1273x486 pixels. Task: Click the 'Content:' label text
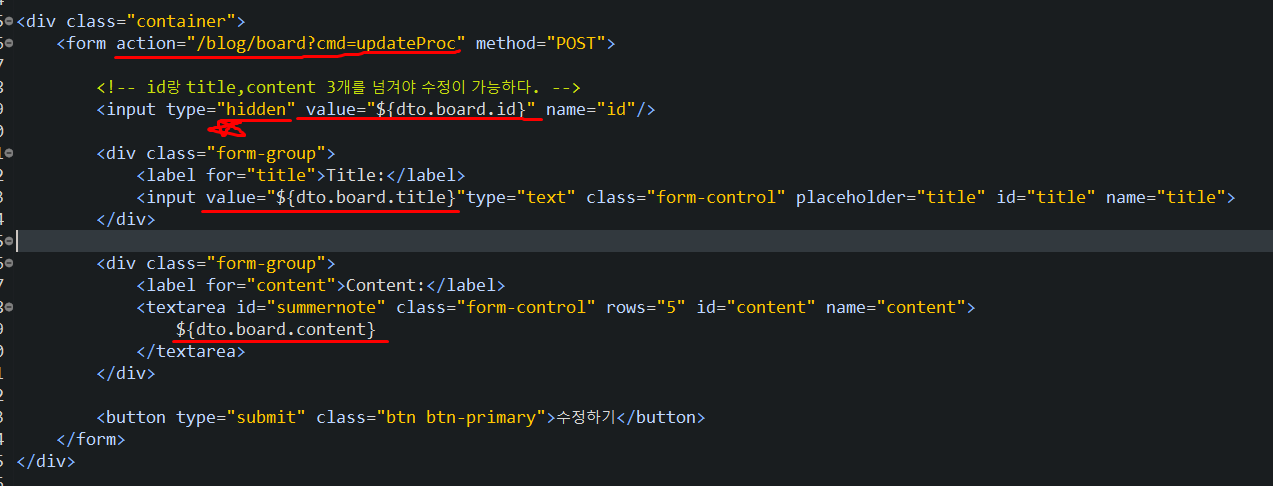coord(386,285)
